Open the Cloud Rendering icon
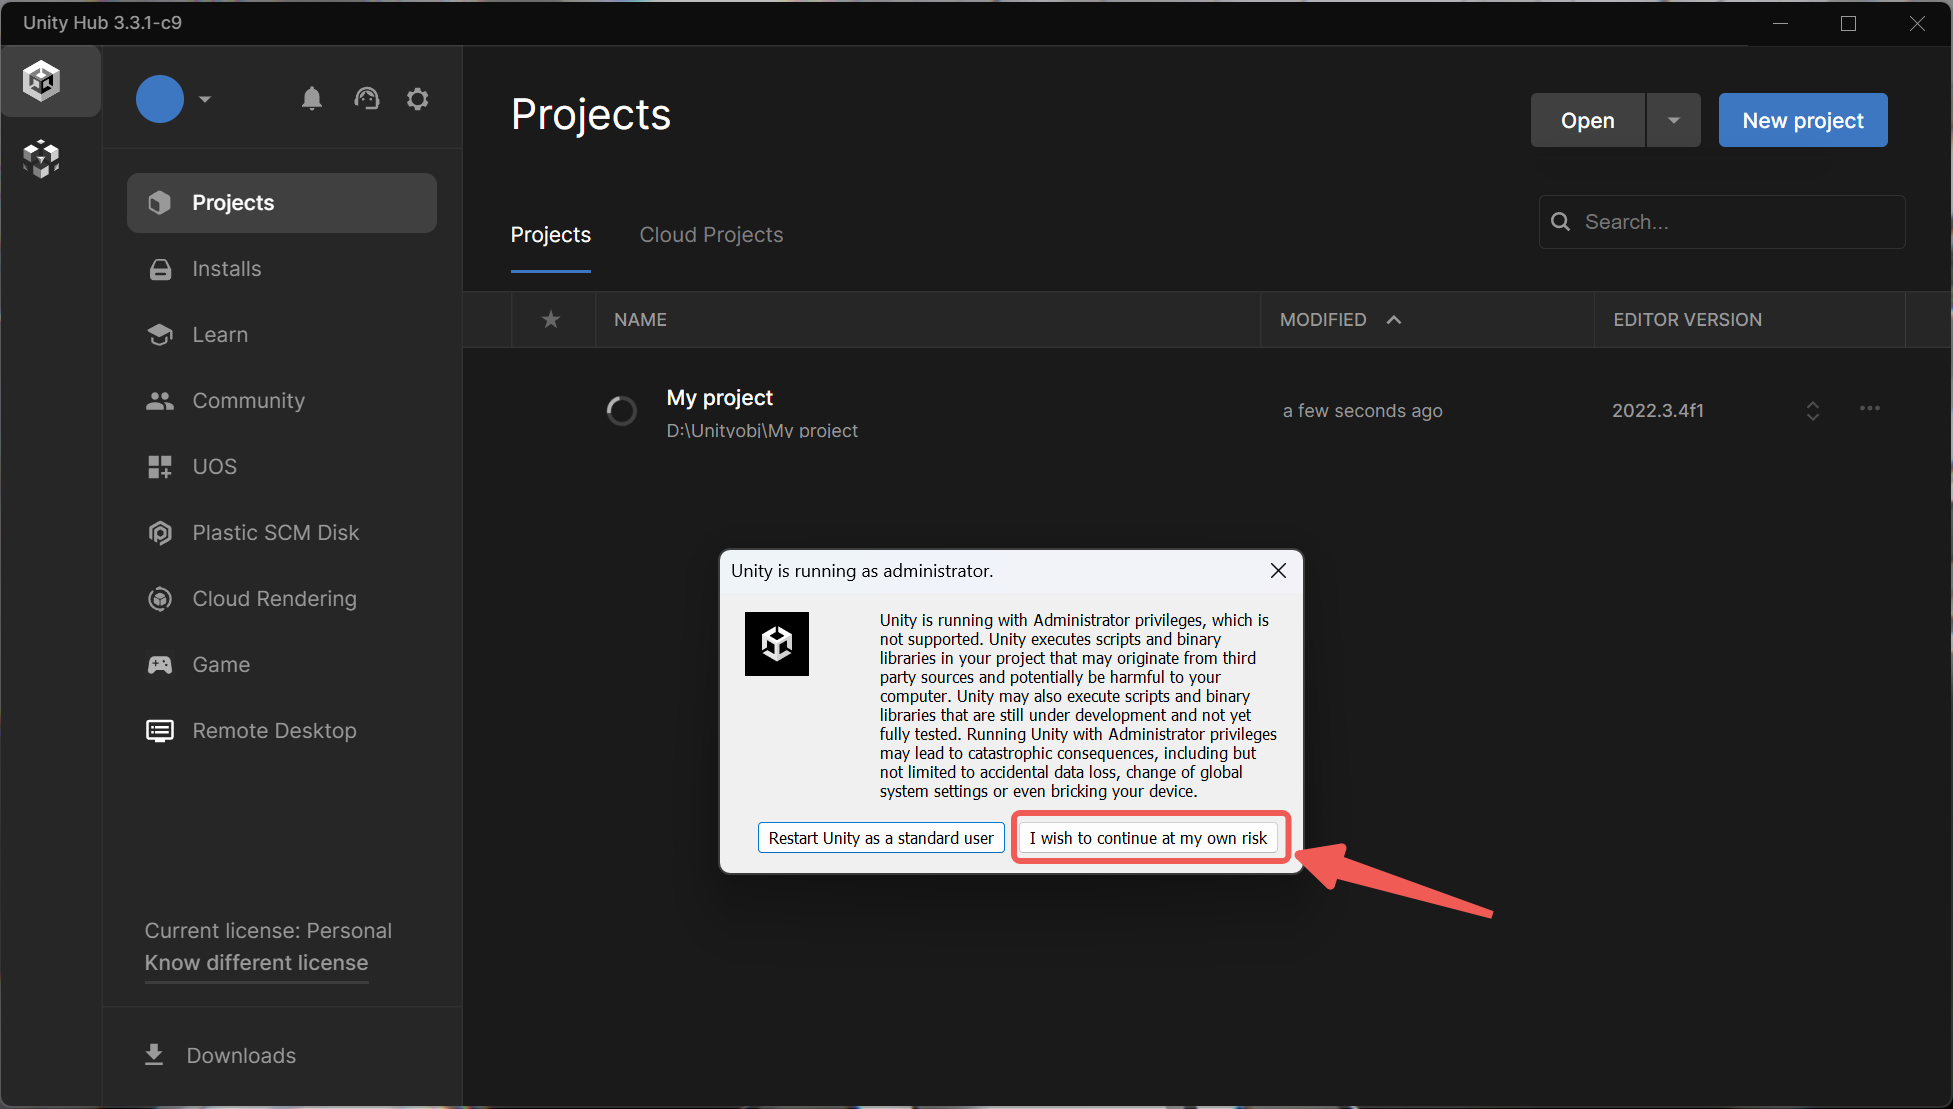1953x1109 pixels. [161, 598]
